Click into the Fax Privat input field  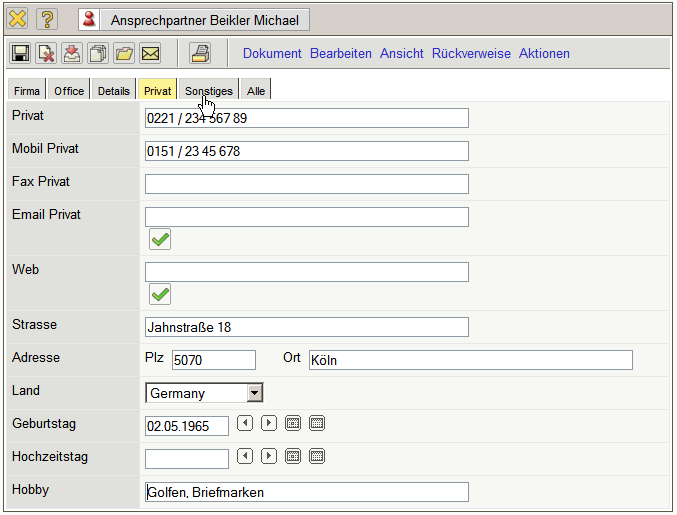(x=306, y=184)
